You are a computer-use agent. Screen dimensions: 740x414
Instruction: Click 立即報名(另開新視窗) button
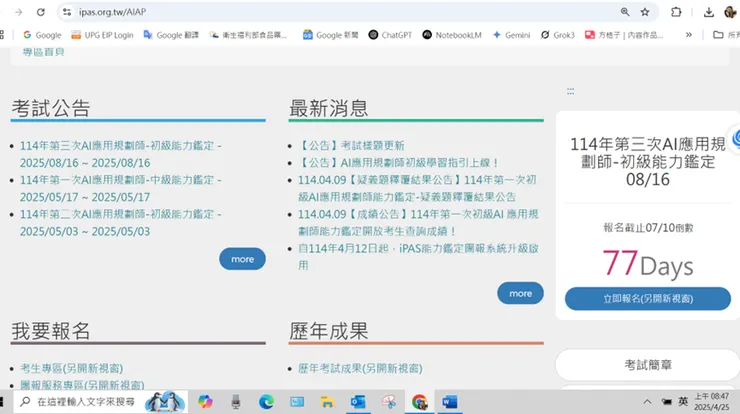(x=648, y=299)
